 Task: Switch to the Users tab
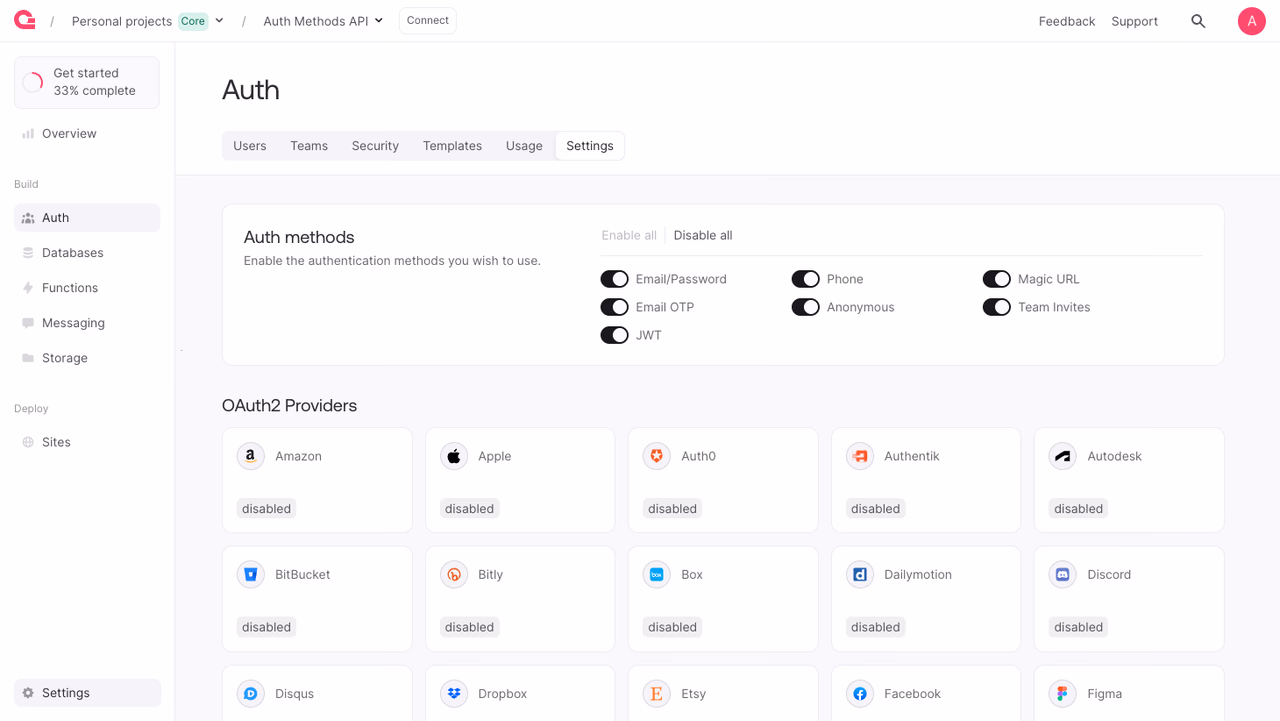pyautogui.click(x=250, y=146)
